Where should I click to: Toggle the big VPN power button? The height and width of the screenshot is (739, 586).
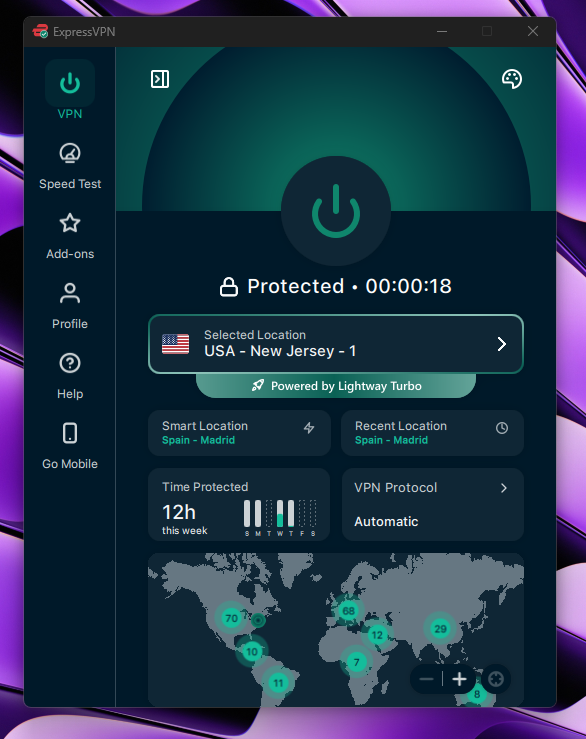point(336,211)
